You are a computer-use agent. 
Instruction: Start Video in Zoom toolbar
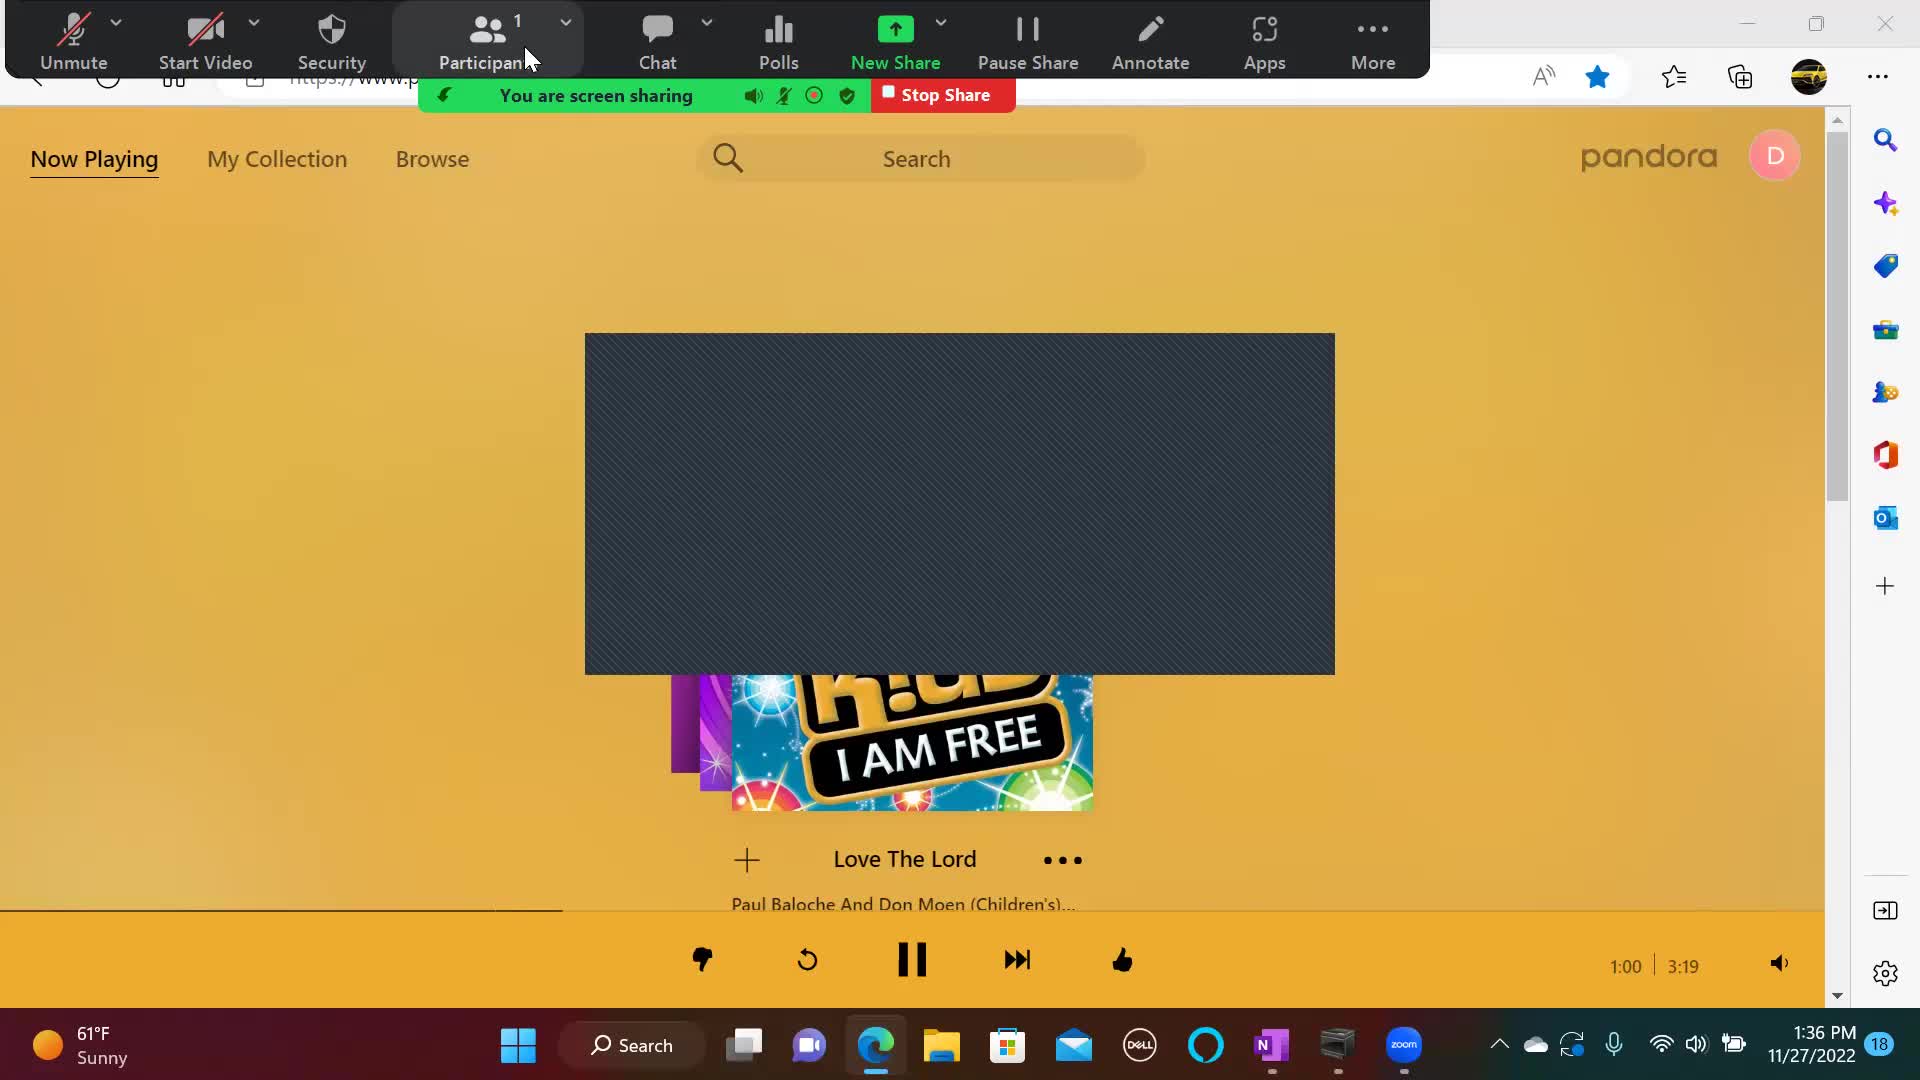[x=205, y=42]
